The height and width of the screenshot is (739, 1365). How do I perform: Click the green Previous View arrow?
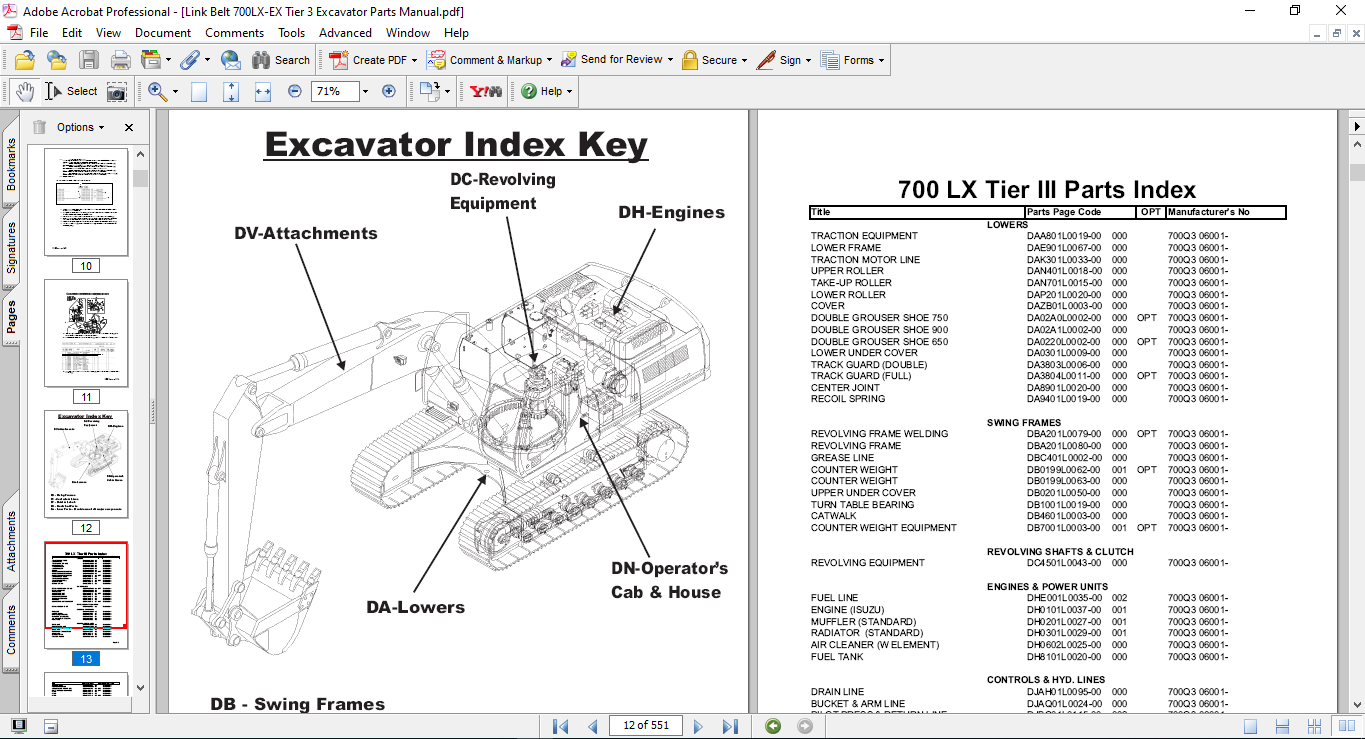(x=773, y=726)
